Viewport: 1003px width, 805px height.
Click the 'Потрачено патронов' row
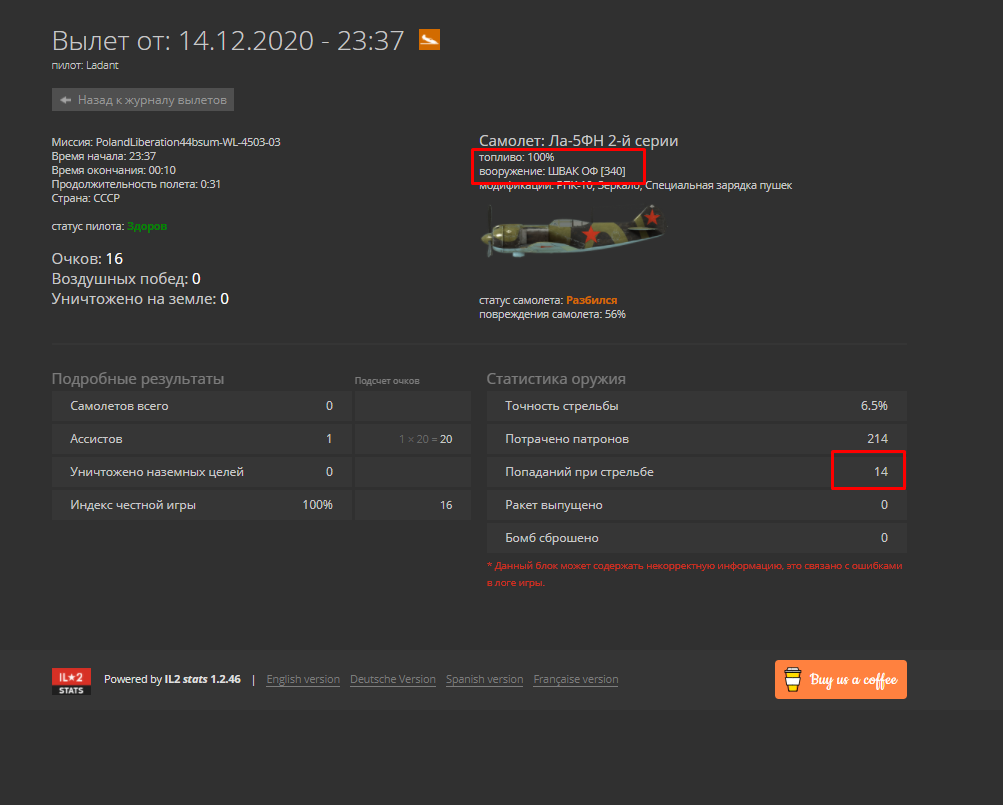(697, 439)
